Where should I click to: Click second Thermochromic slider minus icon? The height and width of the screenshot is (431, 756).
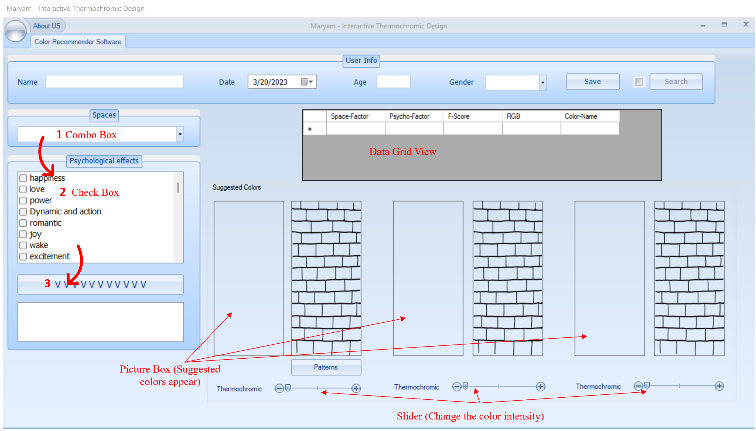(457, 386)
